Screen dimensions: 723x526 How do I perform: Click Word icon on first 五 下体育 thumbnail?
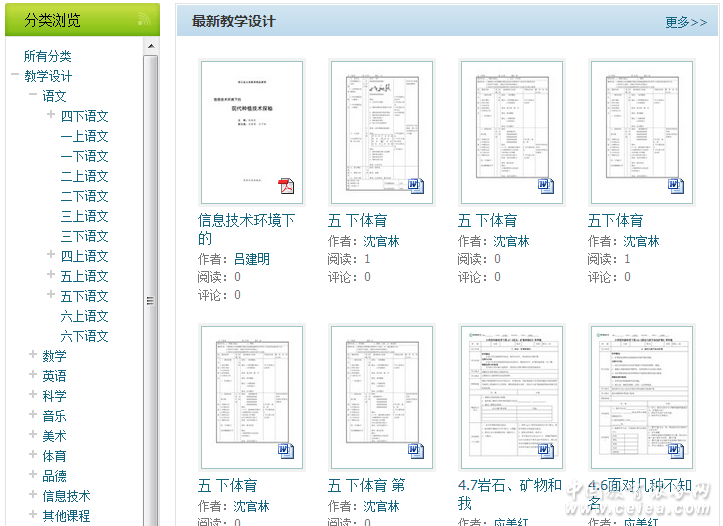(x=416, y=186)
